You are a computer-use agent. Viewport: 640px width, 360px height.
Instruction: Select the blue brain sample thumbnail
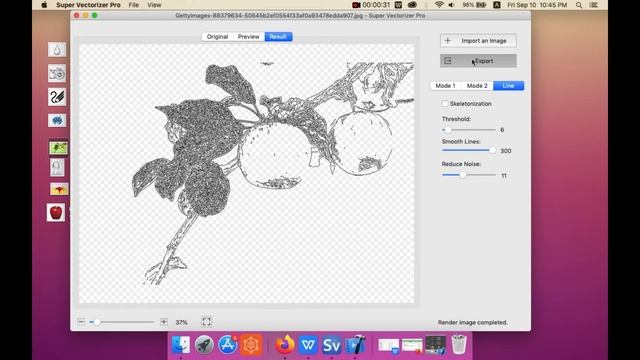coord(57,120)
